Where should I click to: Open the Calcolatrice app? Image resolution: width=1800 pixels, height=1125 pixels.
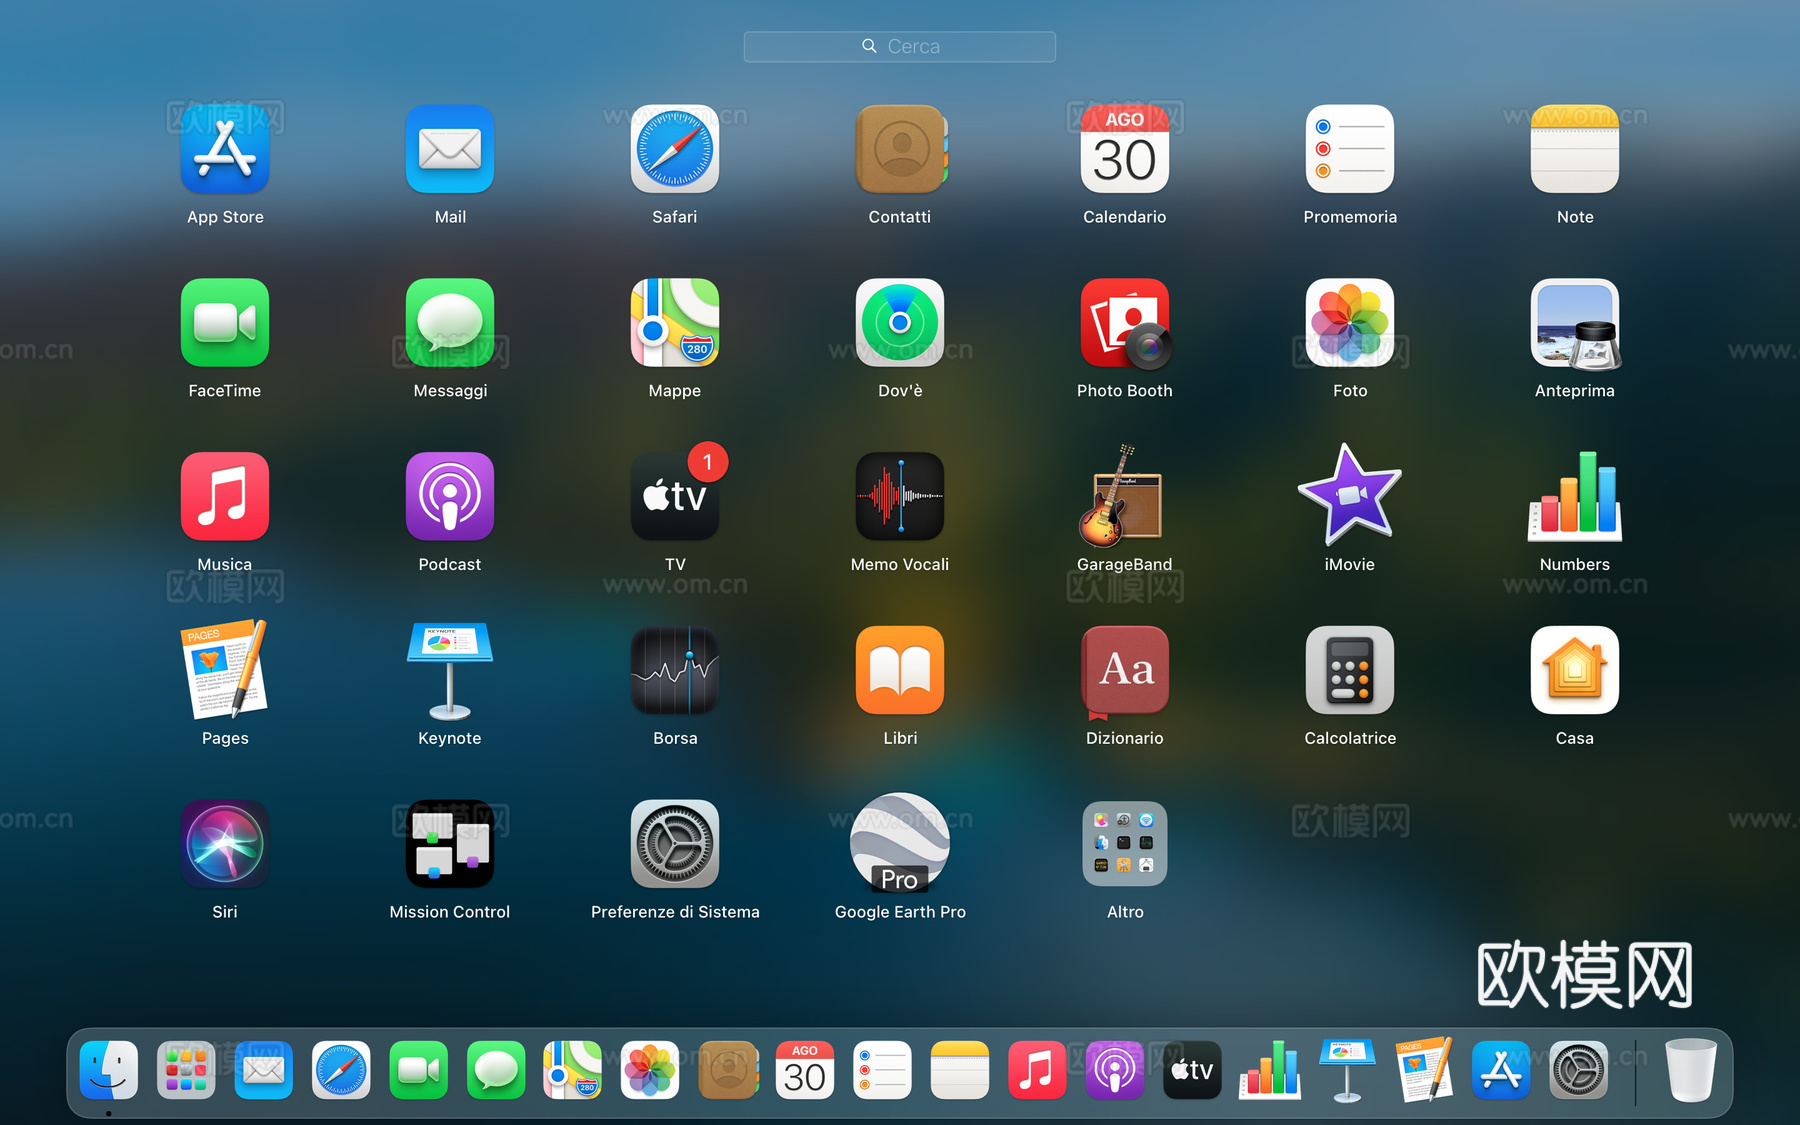coord(1349,670)
